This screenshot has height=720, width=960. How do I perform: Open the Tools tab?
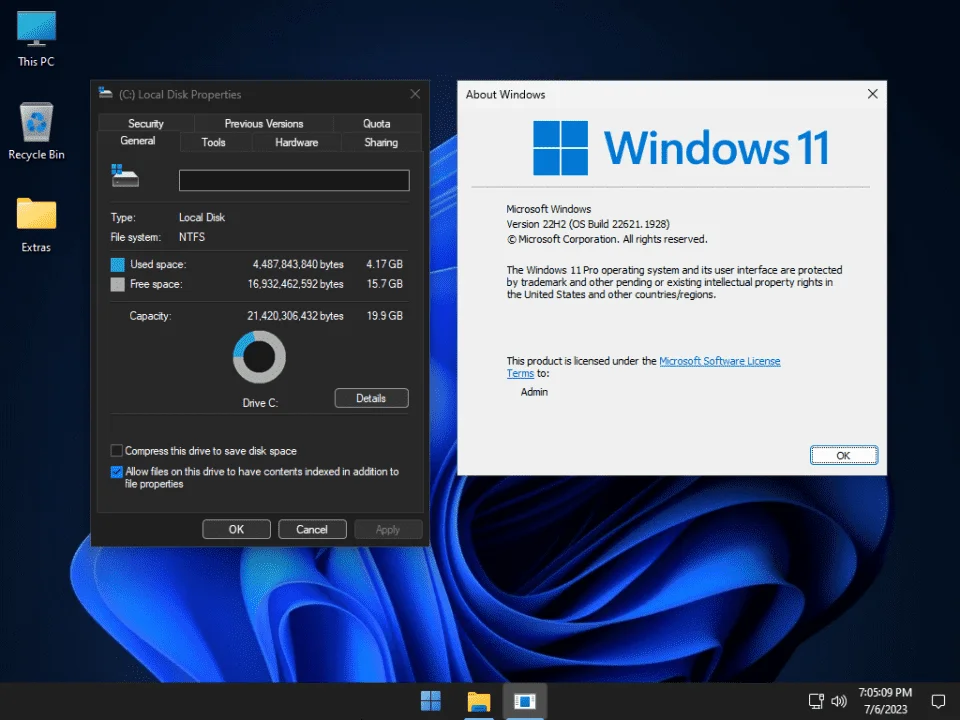[213, 142]
